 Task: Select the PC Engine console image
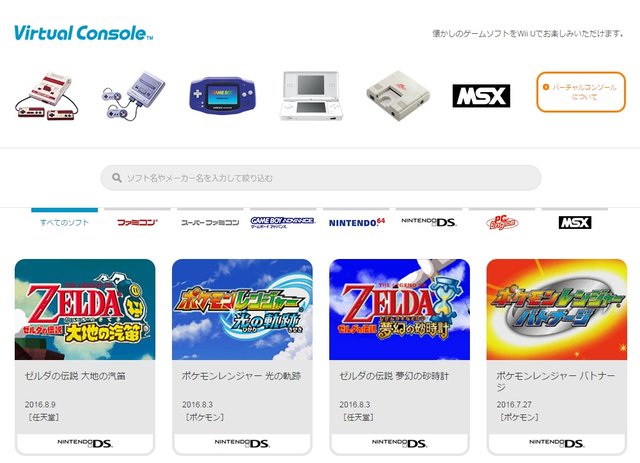pos(398,96)
